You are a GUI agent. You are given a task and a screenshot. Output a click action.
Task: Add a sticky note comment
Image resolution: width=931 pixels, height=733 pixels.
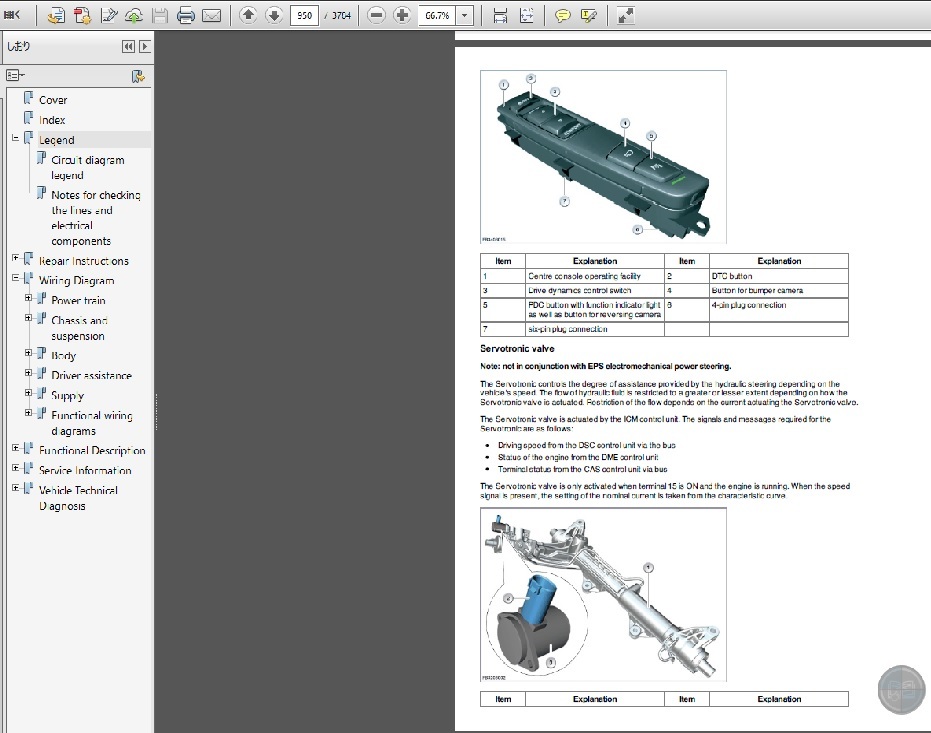562,15
